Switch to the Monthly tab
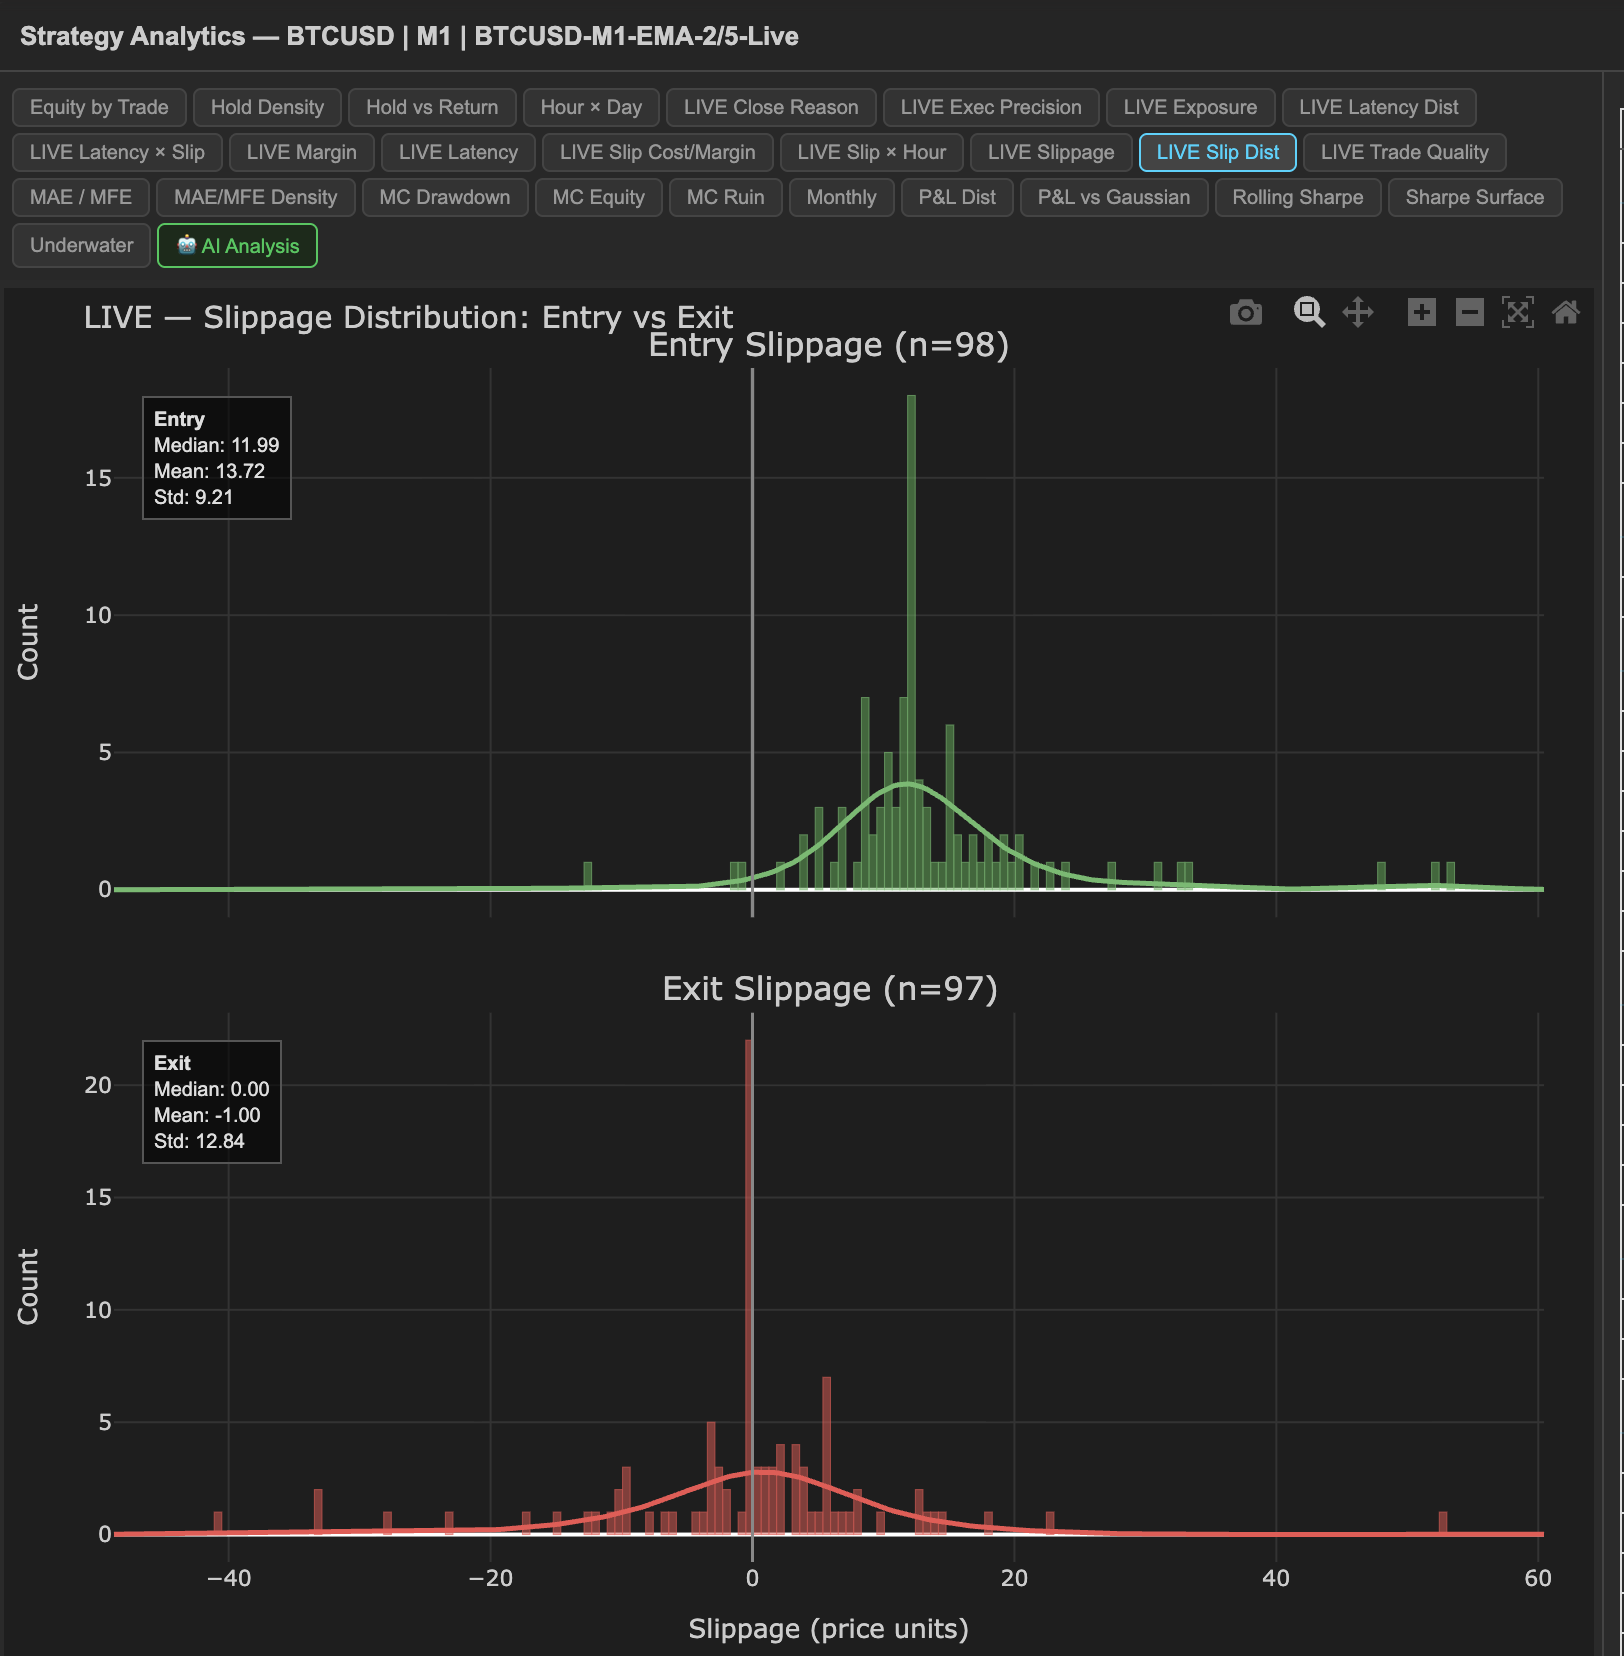1624x1656 pixels. [841, 197]
